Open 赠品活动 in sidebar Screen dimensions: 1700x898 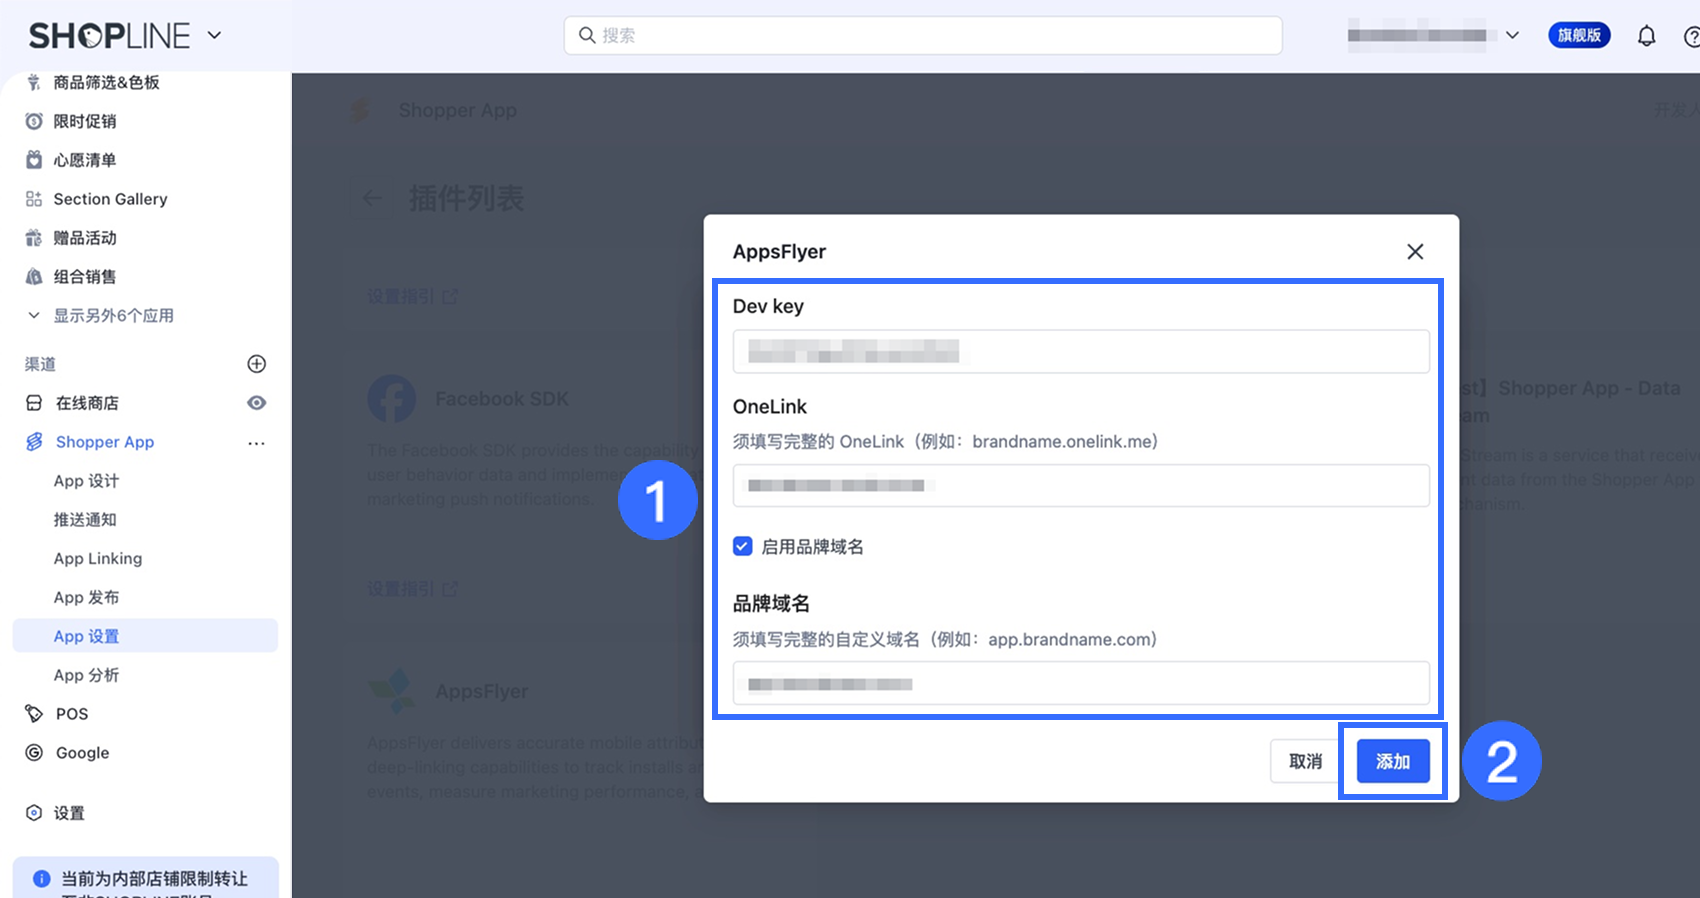point(85,238)
